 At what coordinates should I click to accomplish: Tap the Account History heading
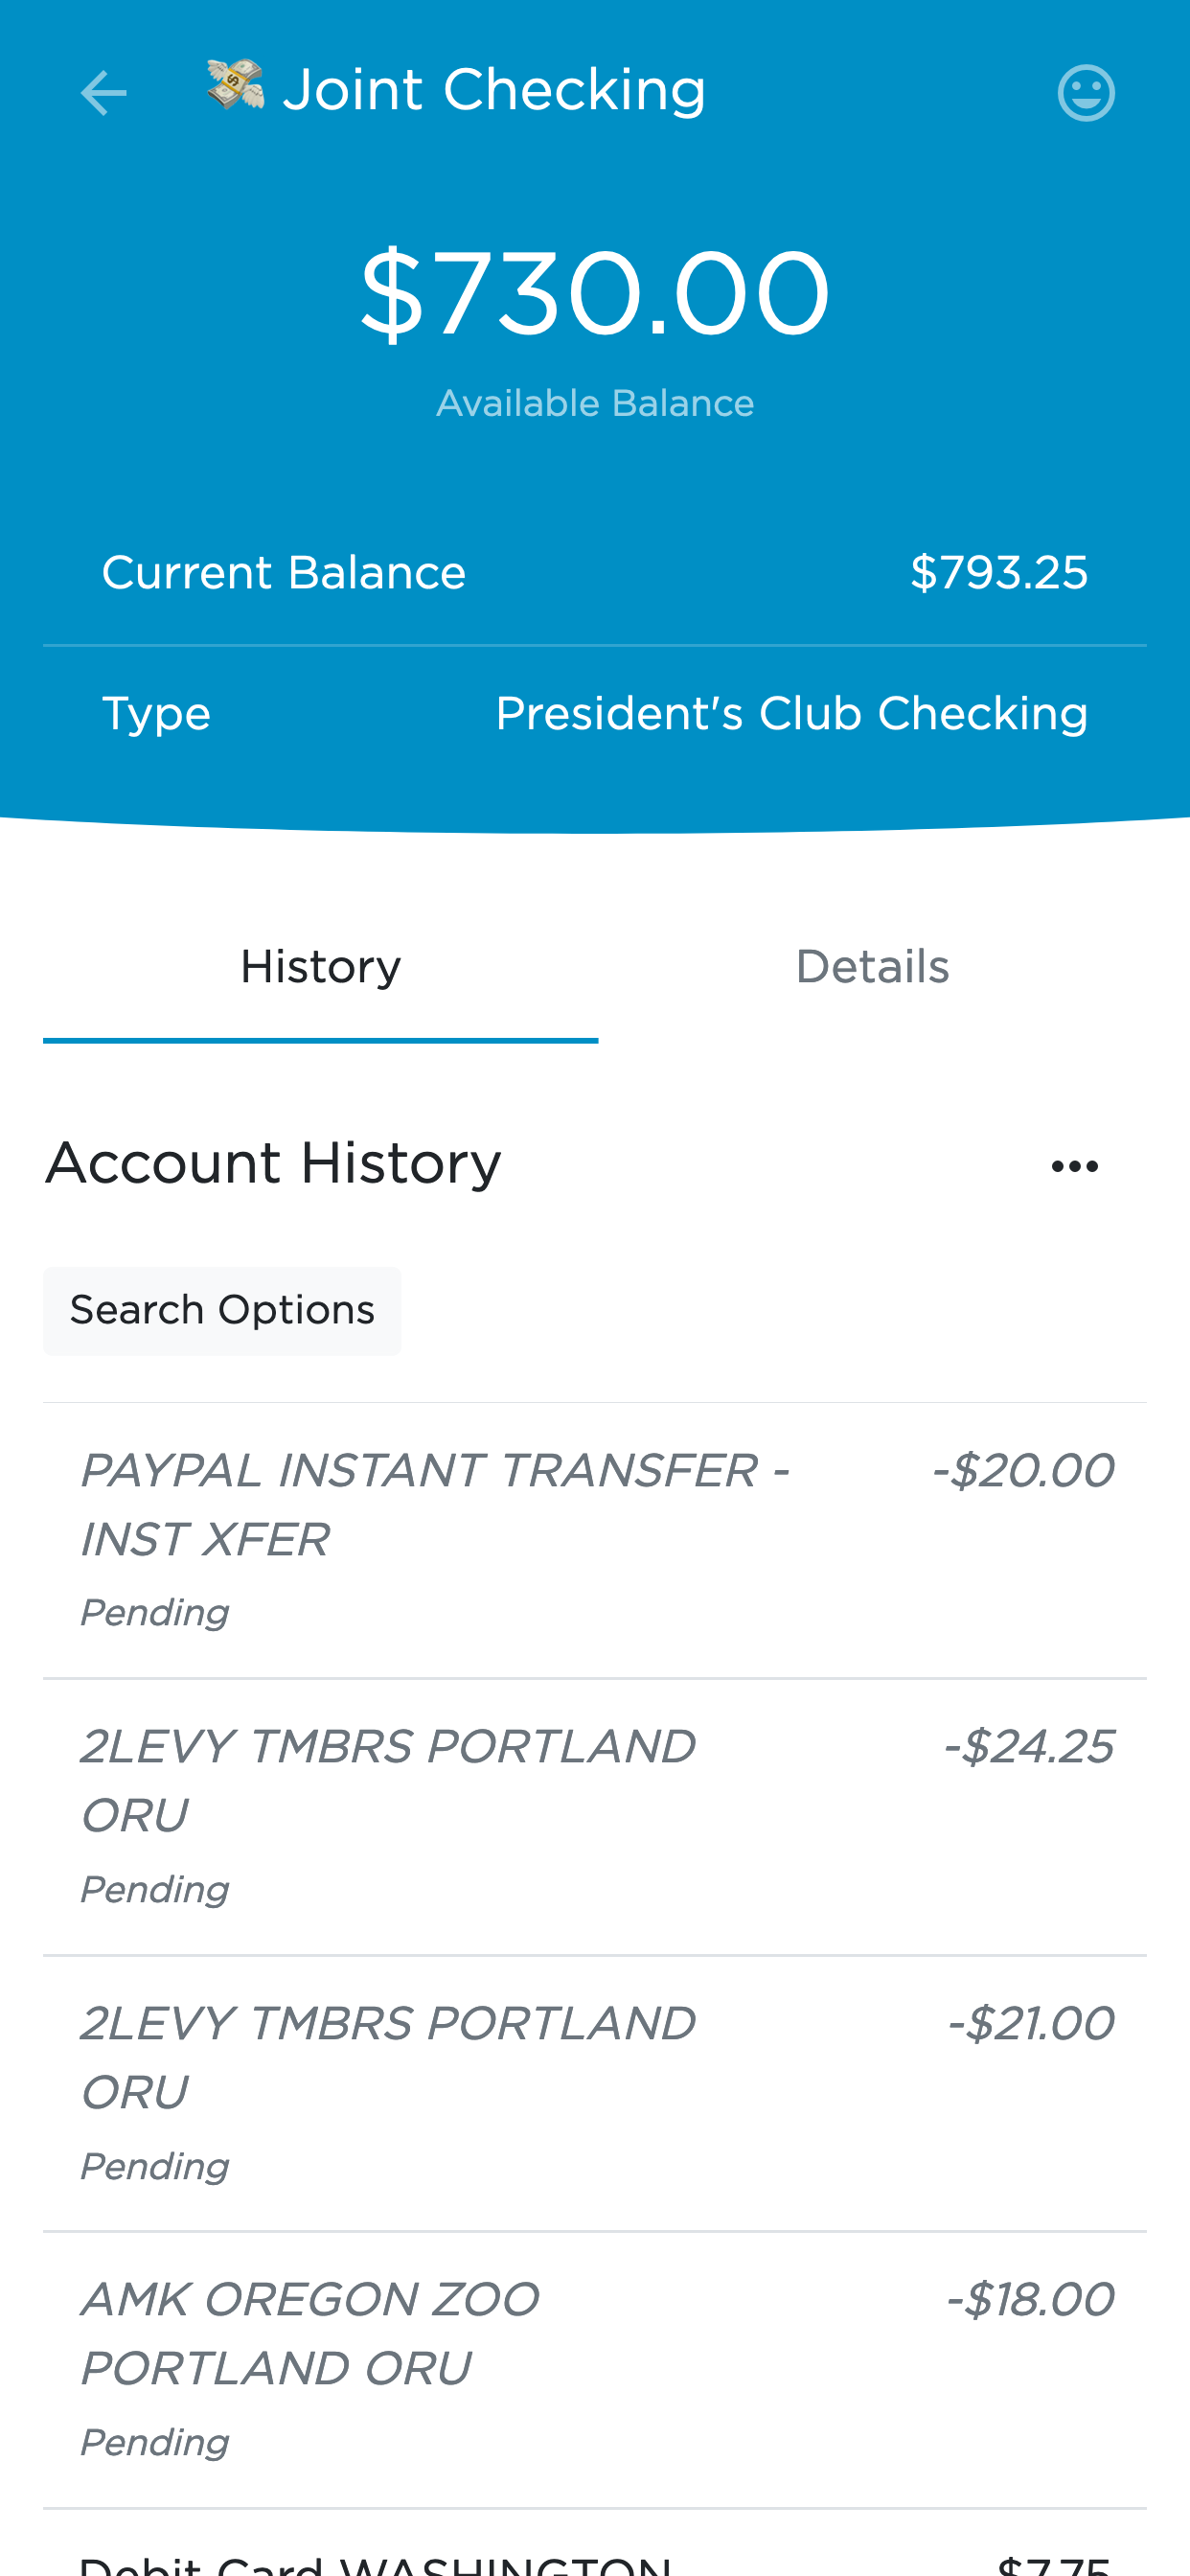[x=273, y=1163]
